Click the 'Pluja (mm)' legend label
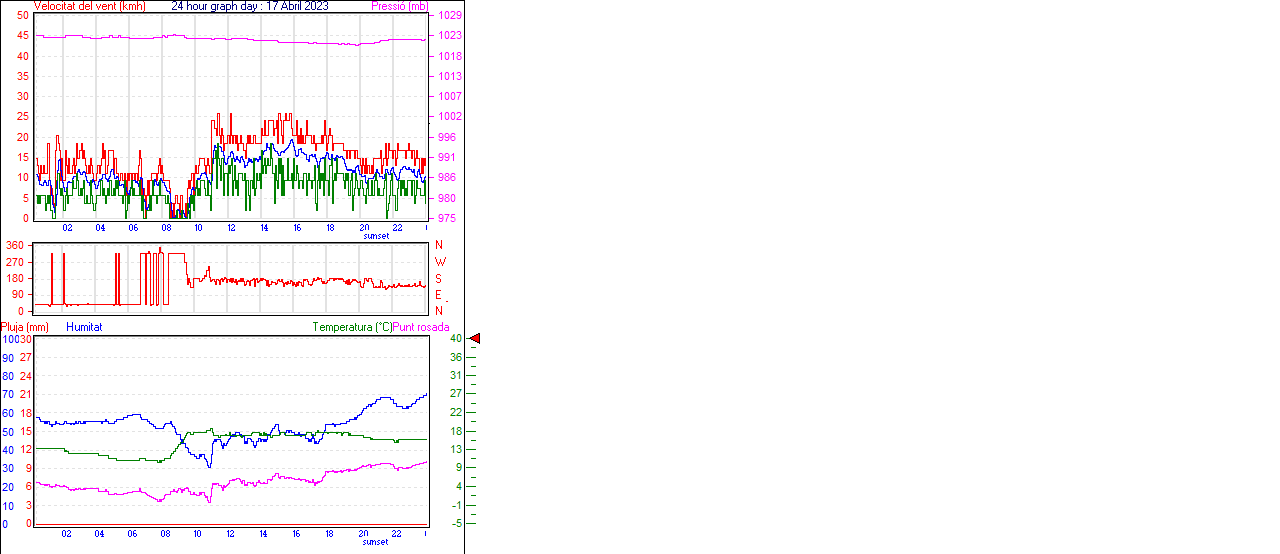Viewport: 1280px width, 554px height. click(x=25, y=327)
